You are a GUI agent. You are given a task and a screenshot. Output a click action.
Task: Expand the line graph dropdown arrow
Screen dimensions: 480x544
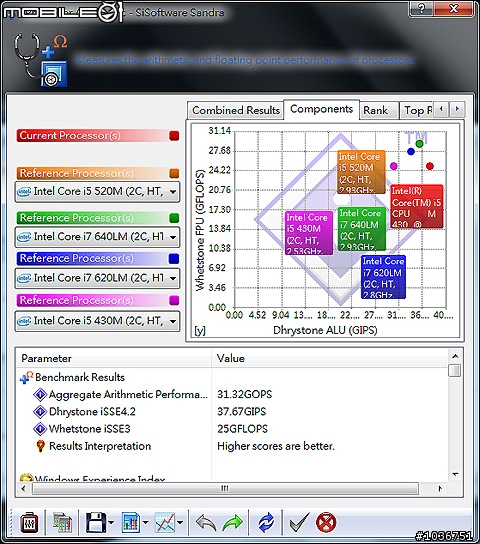[x=180, y=523]
